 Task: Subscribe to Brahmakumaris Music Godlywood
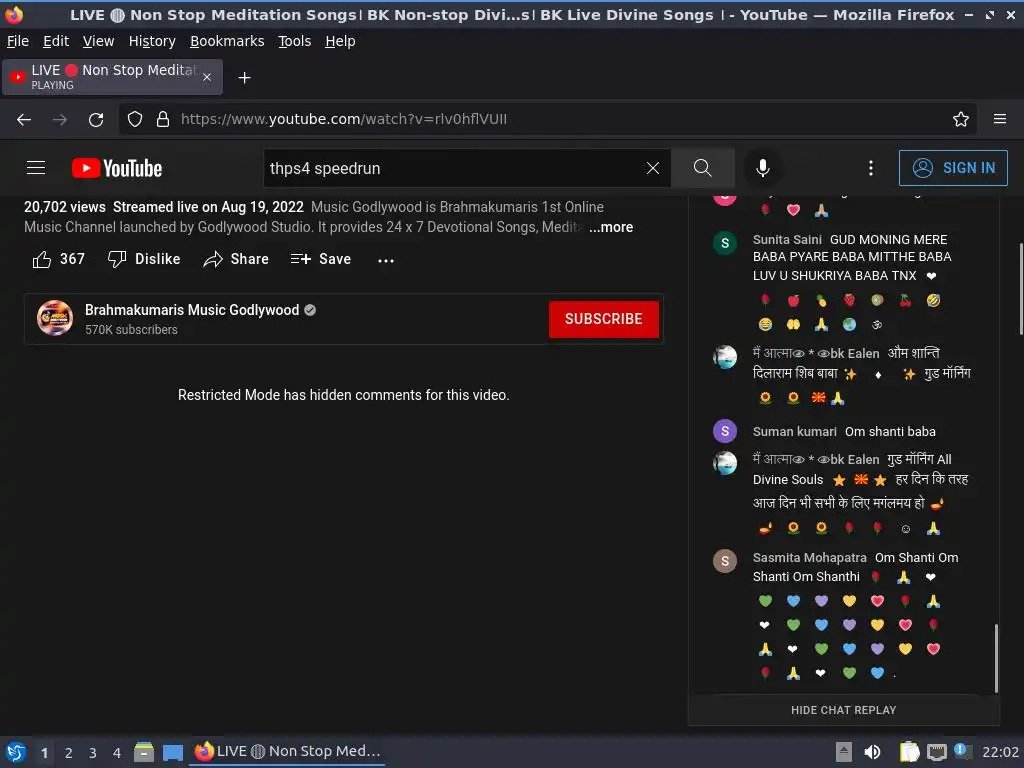pos(603,319)
